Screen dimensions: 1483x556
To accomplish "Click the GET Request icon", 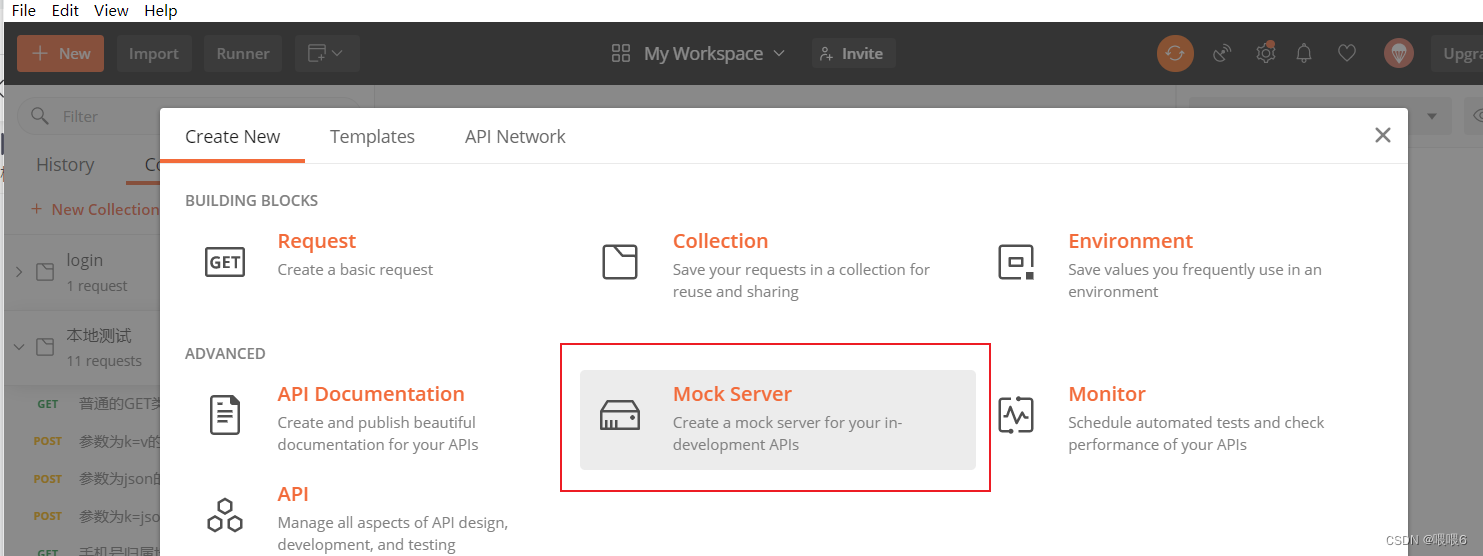I will pos(225,262).
